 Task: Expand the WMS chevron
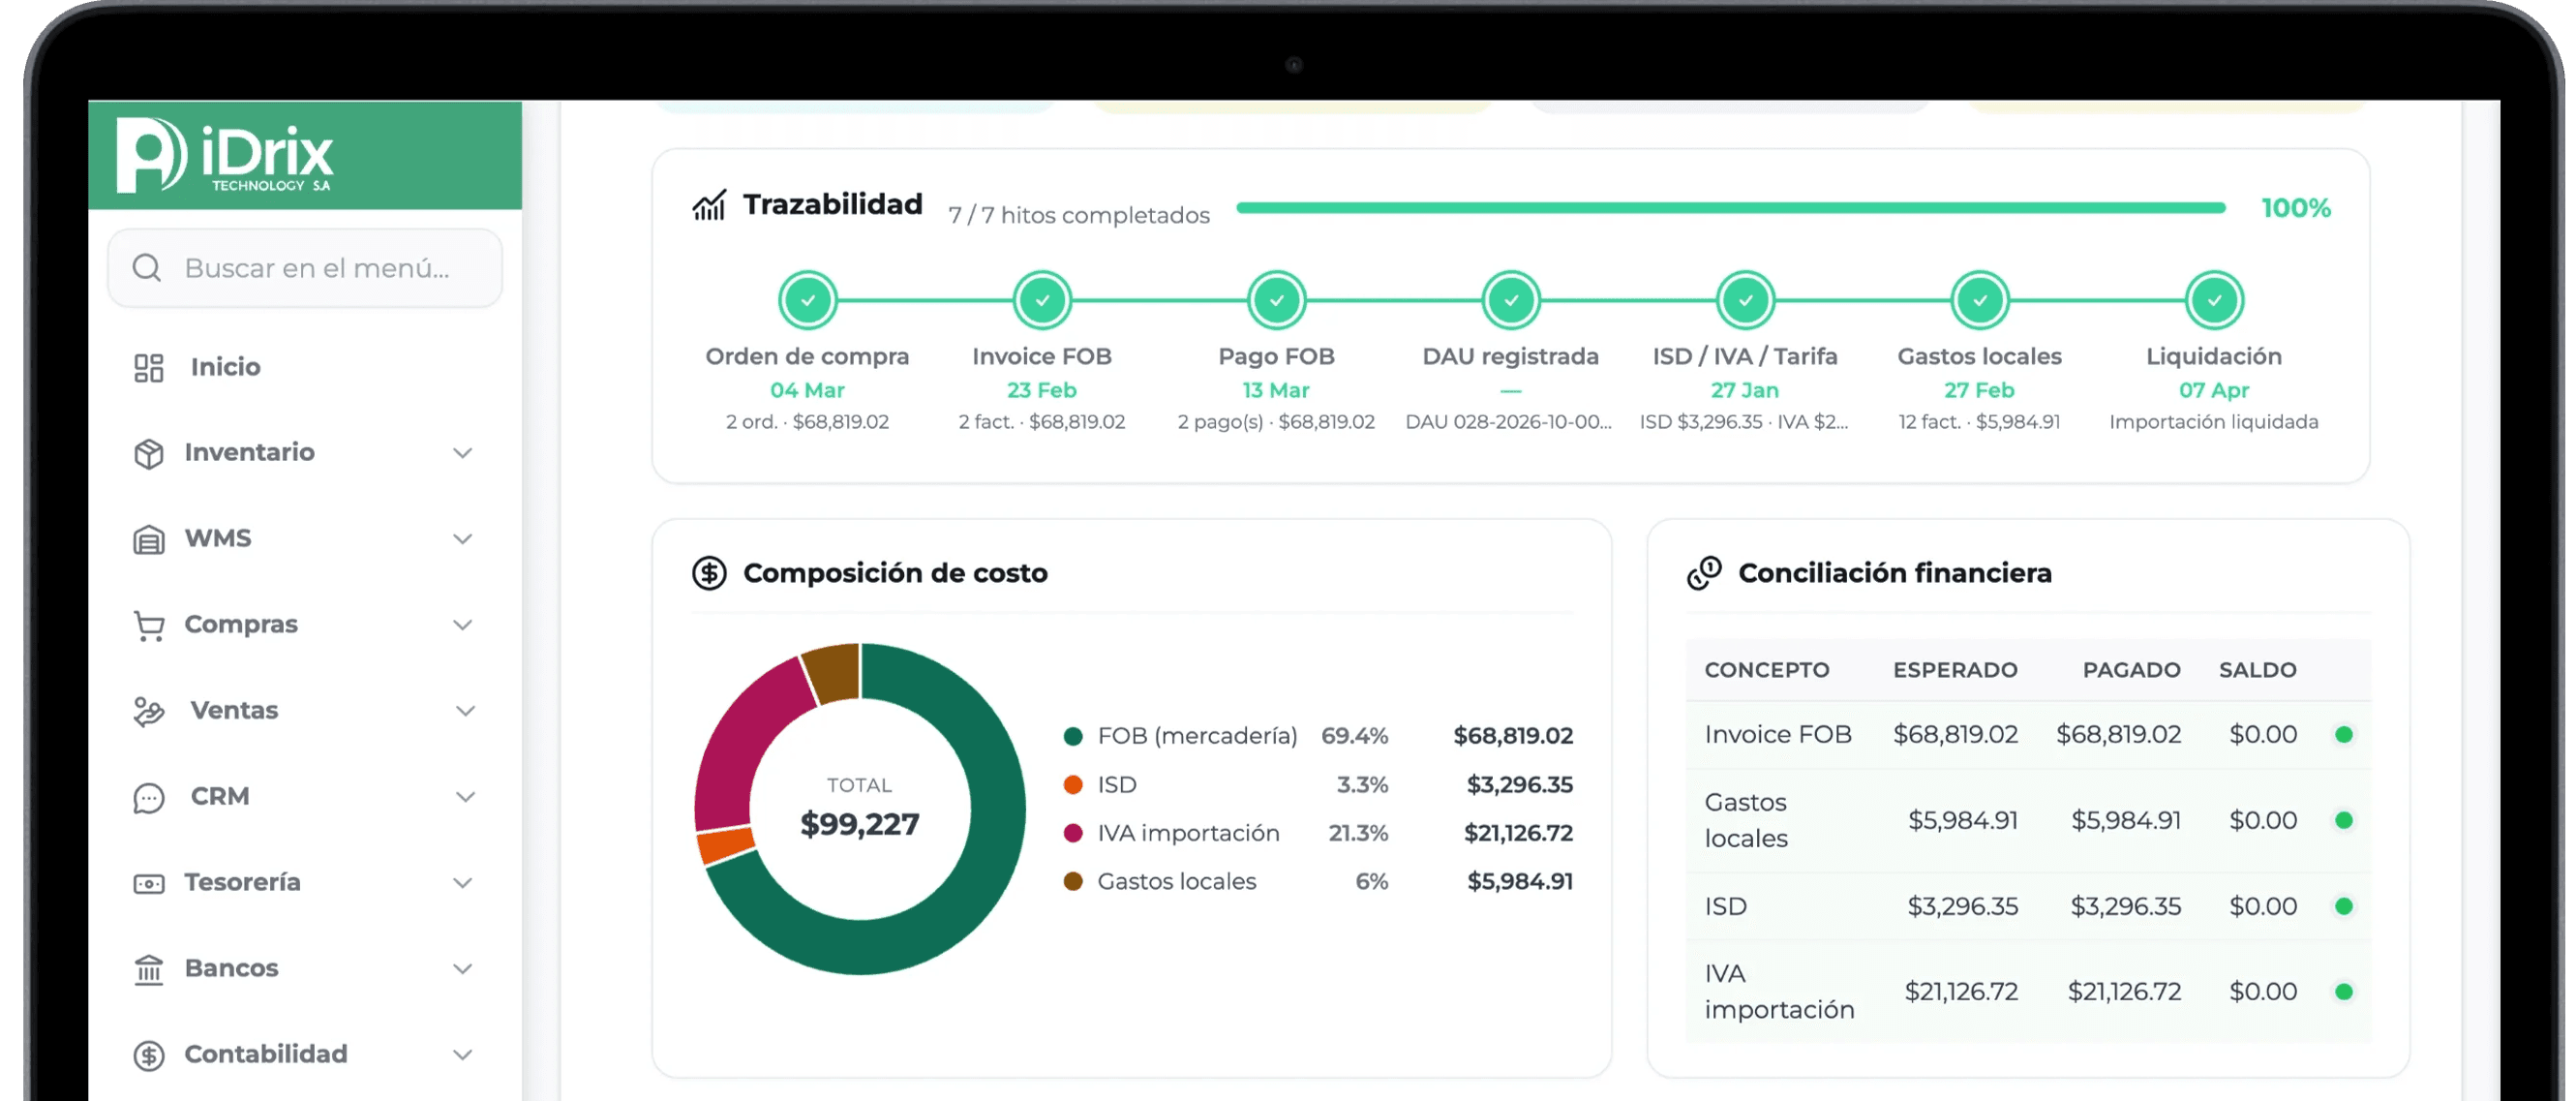pyautogui.click(x=462, y=539)
